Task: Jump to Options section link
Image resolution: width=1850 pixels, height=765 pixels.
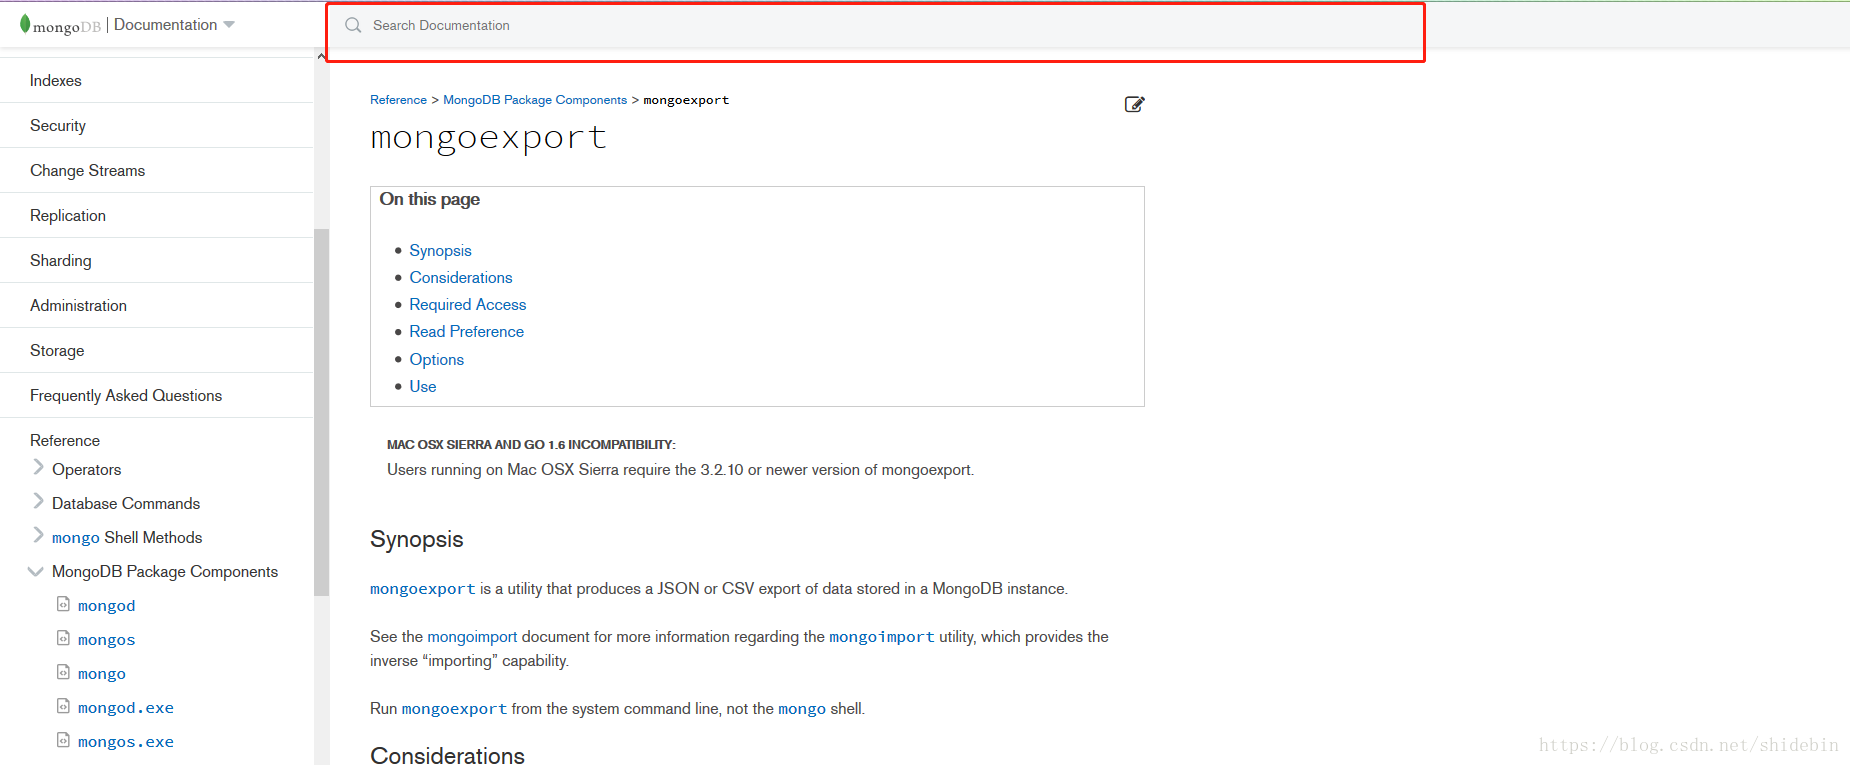Action: click(x=436, y=360)
